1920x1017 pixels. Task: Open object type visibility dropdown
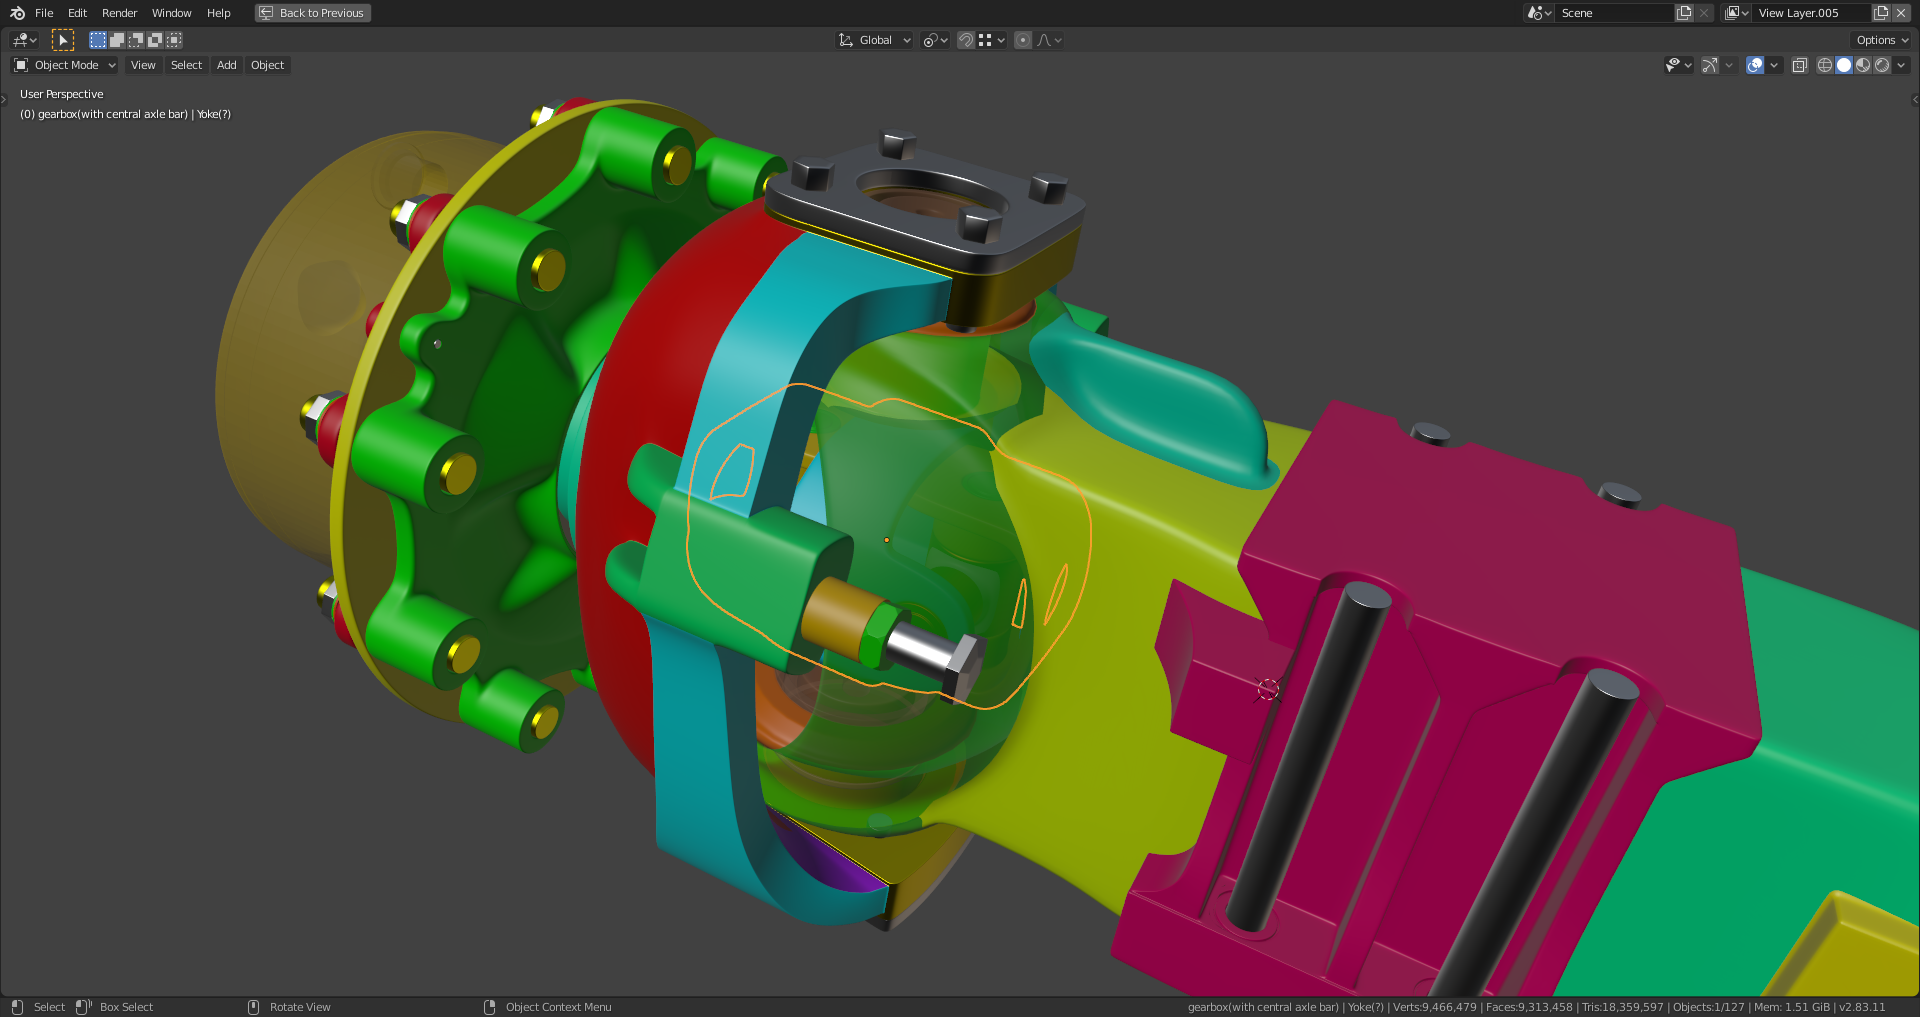tap(1678, 65)
